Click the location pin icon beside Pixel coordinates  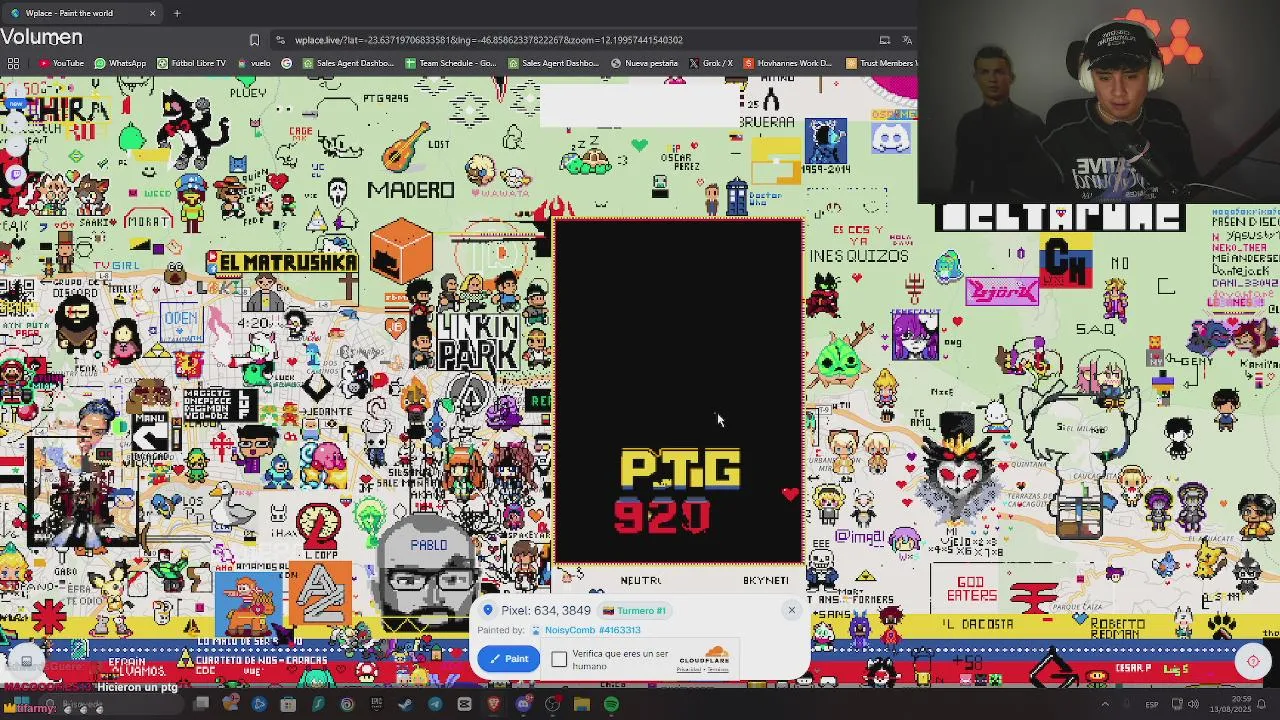coord(488,610)
